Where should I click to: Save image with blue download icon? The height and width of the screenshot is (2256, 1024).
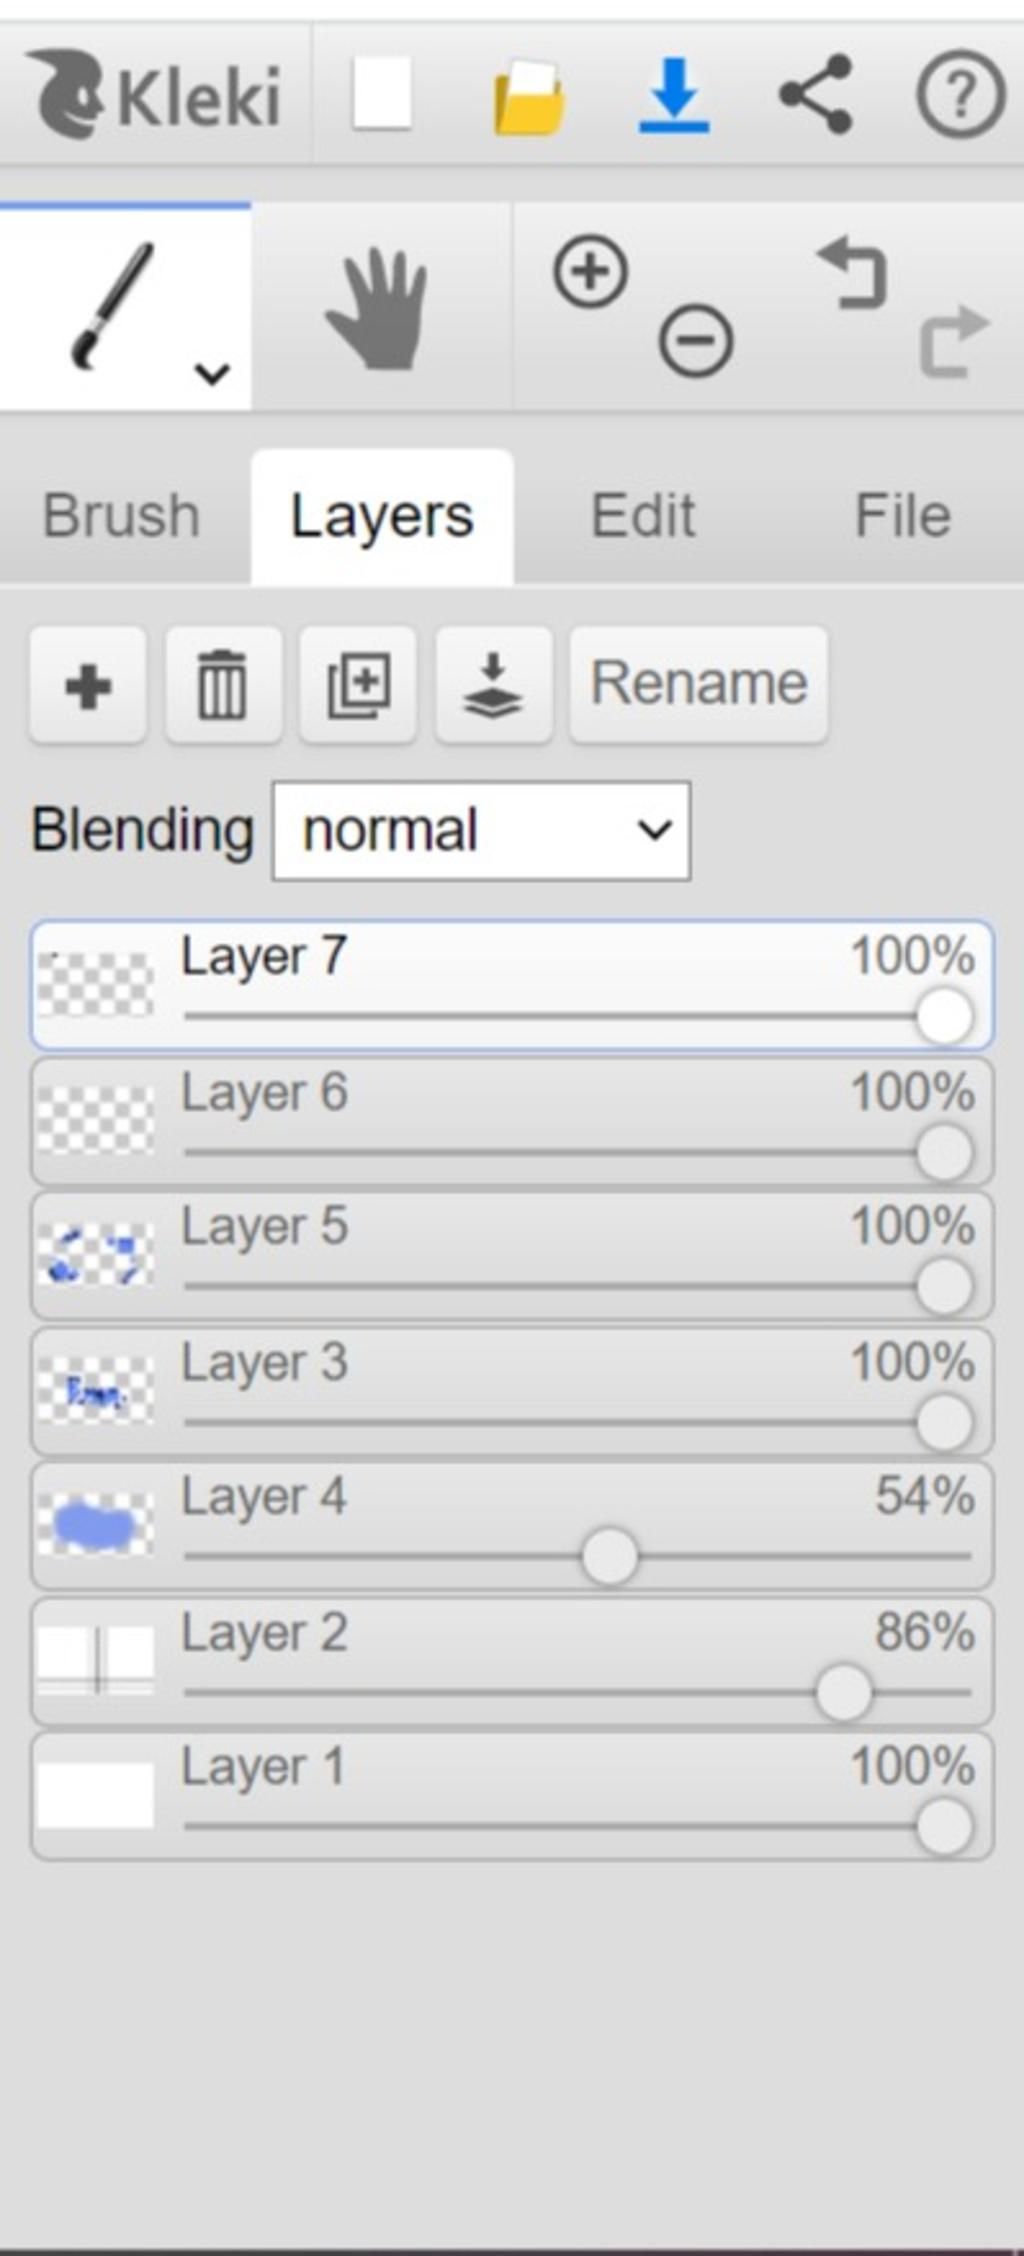pyautogui.click(x=674, y=96)
